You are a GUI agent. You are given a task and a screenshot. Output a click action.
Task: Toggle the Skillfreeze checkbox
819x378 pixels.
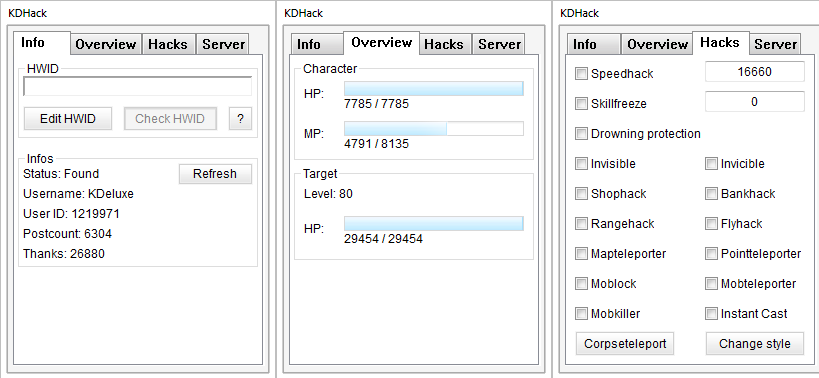pos(581,103)
